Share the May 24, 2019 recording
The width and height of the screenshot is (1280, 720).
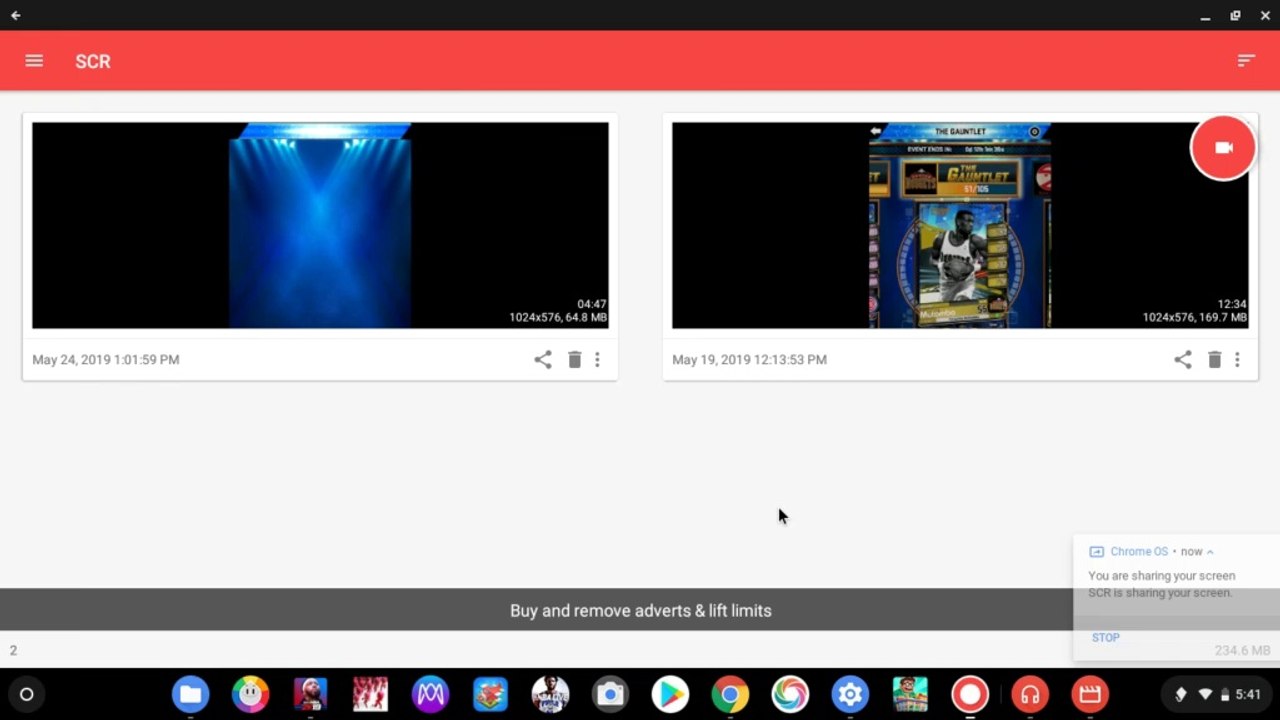[x=543, y=360]
